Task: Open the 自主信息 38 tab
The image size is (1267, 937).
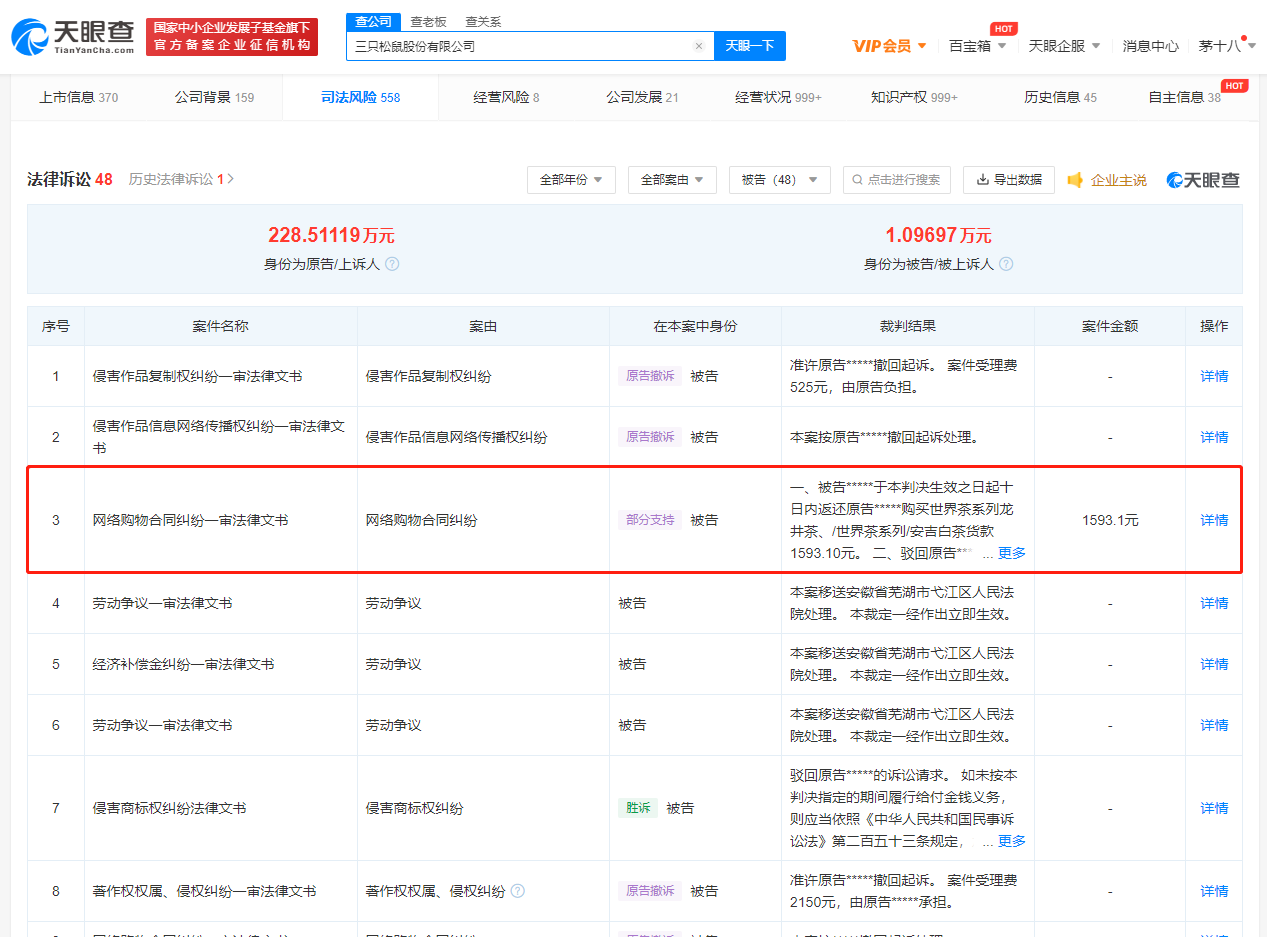Action: tap(1184, 97)
